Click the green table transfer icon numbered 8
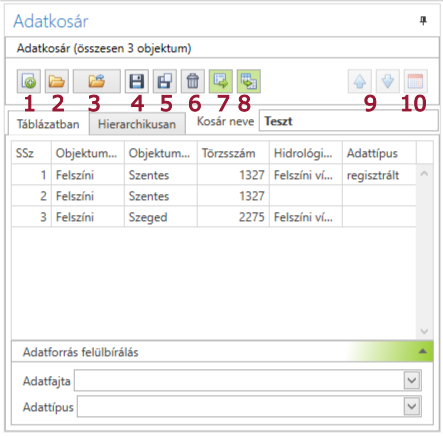 (x=249, y=81)
